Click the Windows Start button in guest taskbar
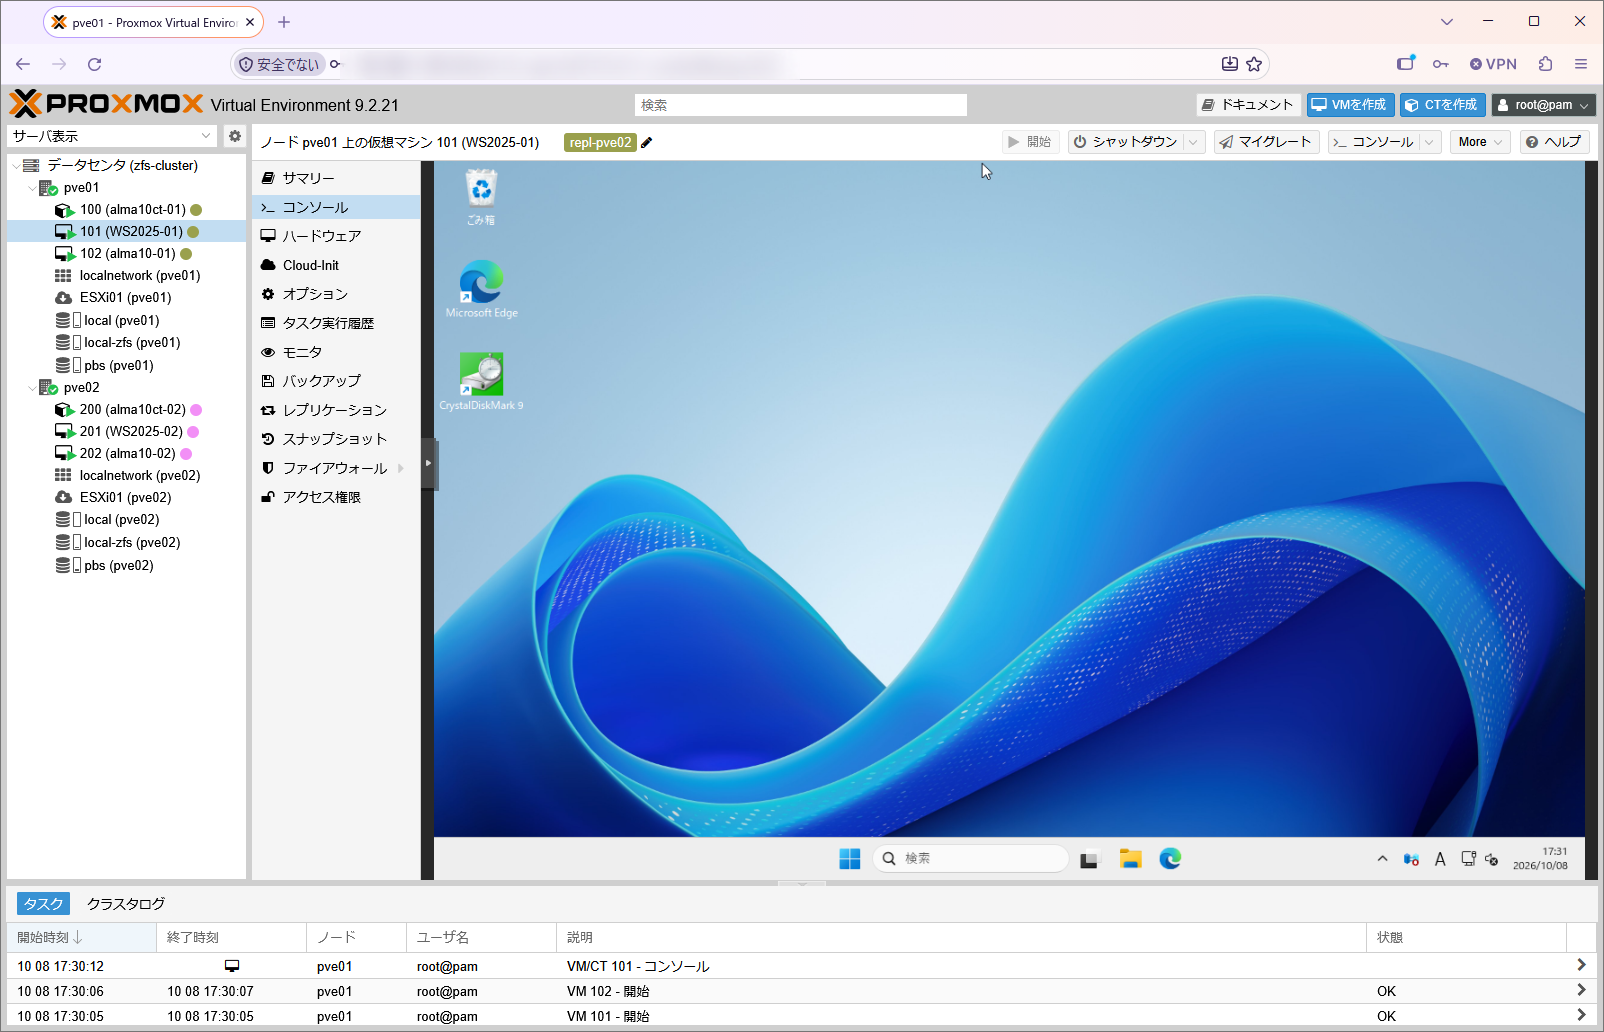The height and width of the screenshot is (1032, 1604). click(x=850, y=859)
